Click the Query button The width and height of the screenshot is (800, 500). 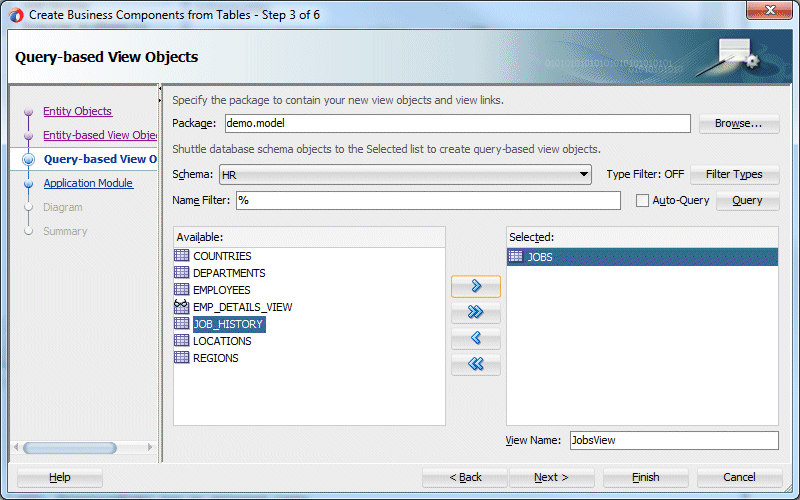click(x=747, y=201)
